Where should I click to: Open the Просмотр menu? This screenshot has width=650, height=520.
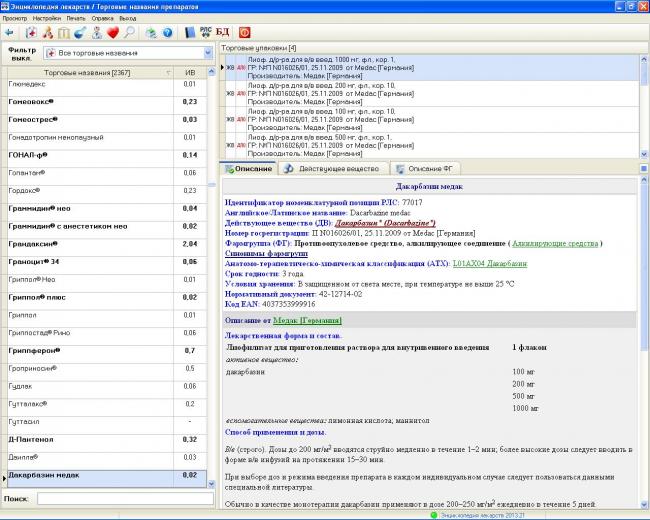15,18
